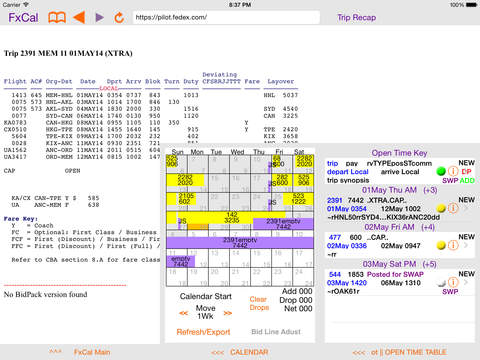Expand trip 477 with its chevron
Viewport: 480px width, 360px height.
pyautogui.click(x=466, y=245)
